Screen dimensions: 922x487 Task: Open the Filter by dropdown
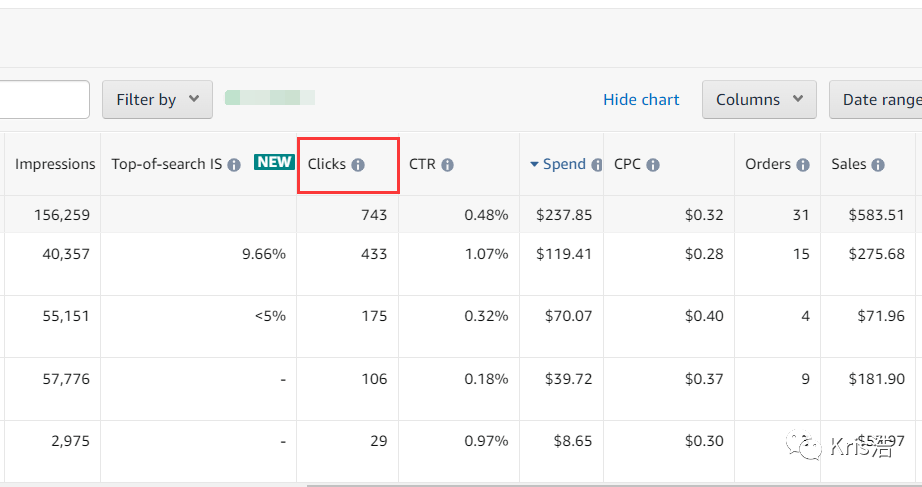(157, 100)
